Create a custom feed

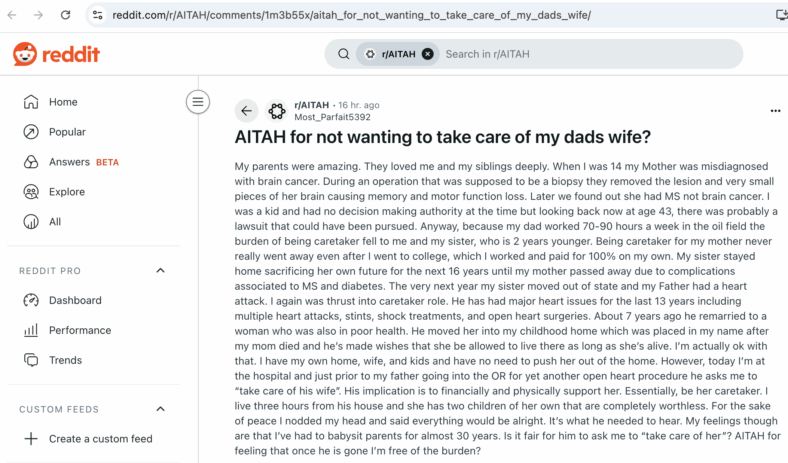(x=93, y=439)
